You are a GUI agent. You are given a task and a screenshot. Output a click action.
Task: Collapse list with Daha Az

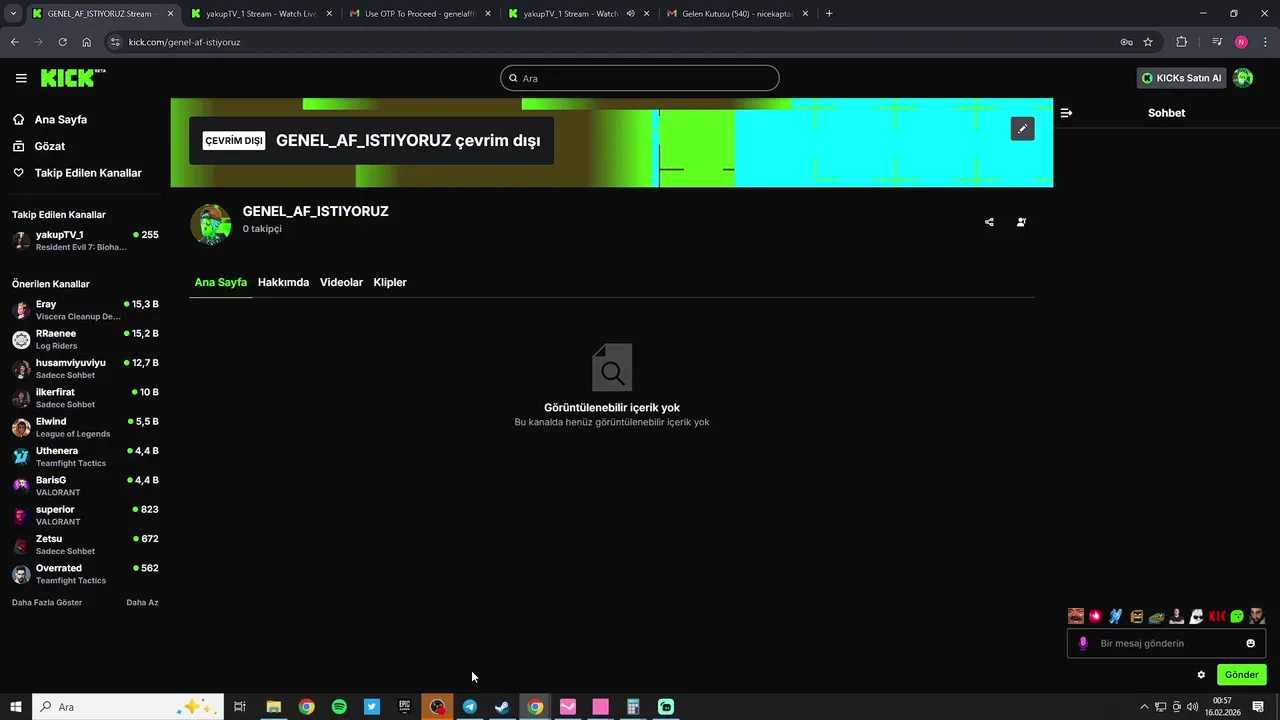click(x=142, y=602)
